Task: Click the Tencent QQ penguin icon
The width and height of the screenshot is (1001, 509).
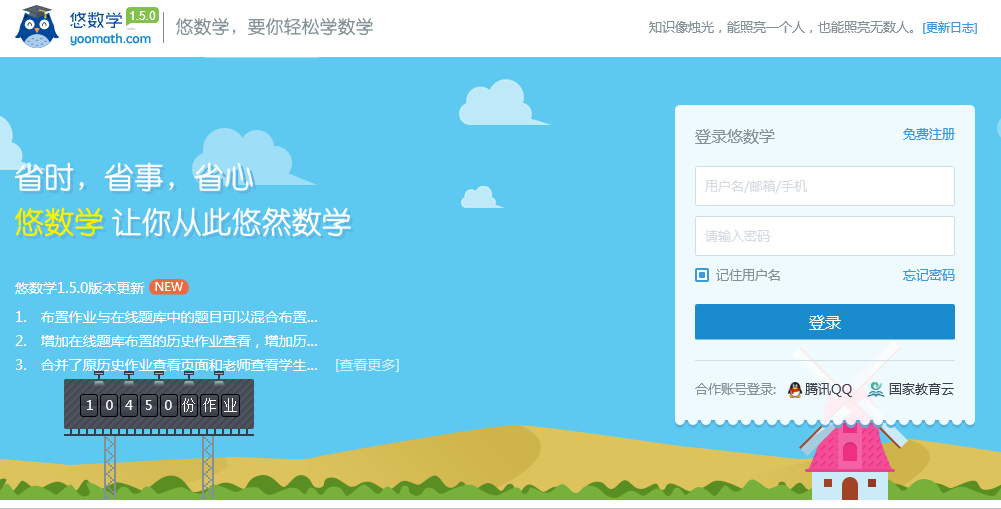Action: 795,389
